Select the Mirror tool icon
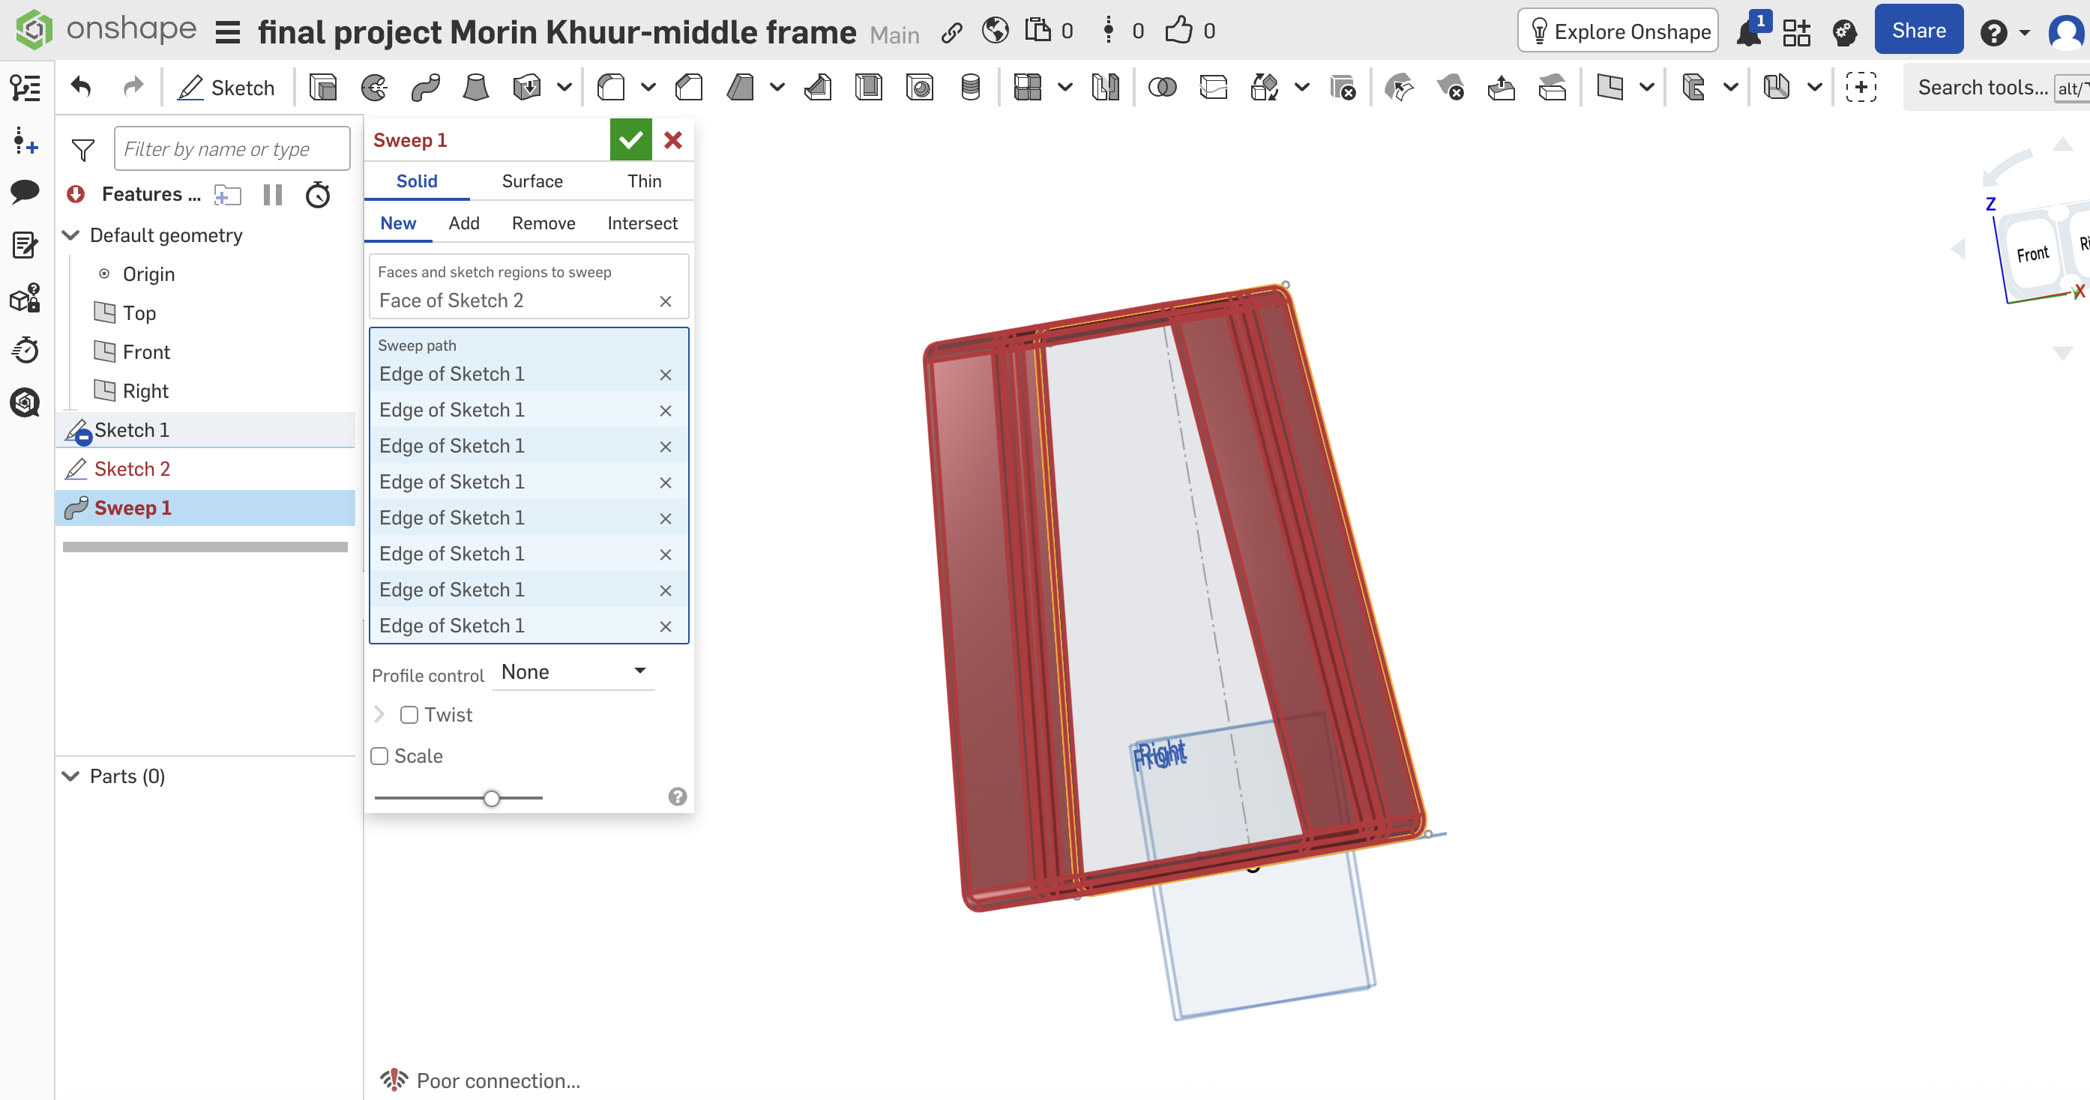2090x1100 pixels. [x=1105, y=87]
